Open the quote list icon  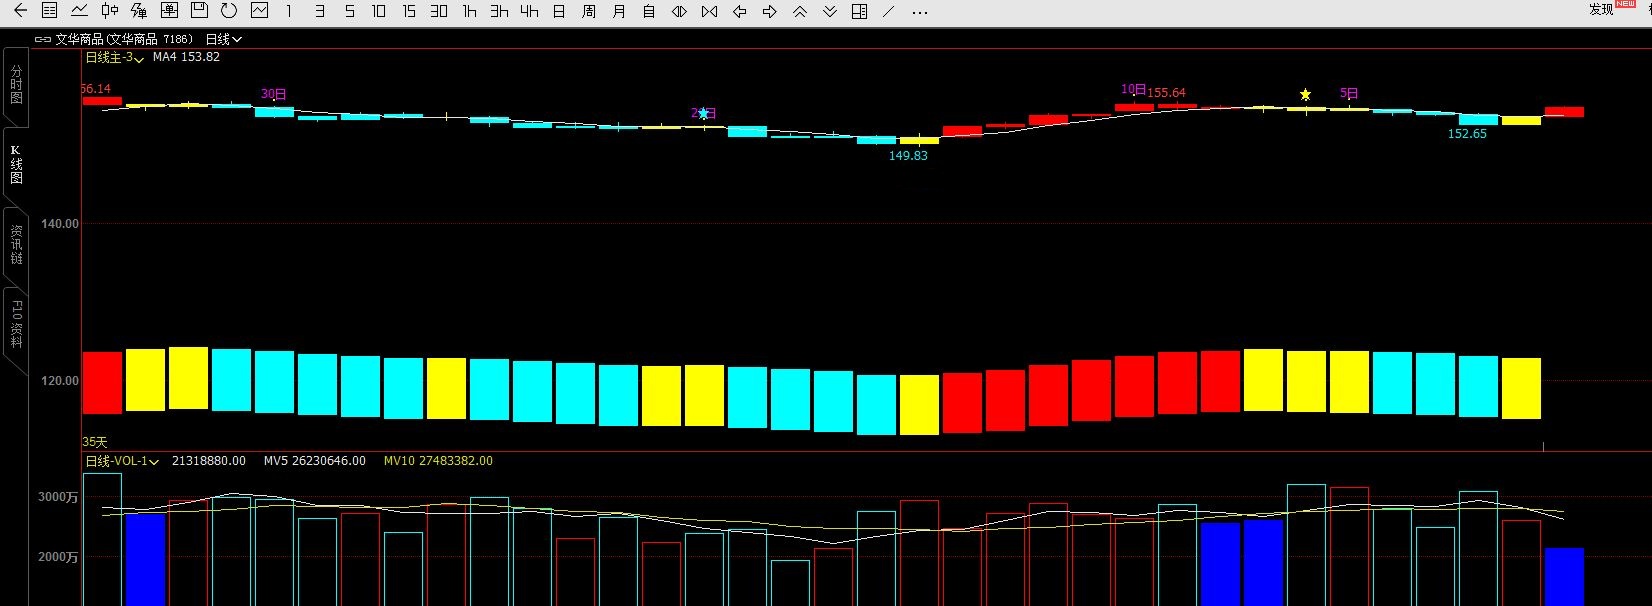(49, 11)
